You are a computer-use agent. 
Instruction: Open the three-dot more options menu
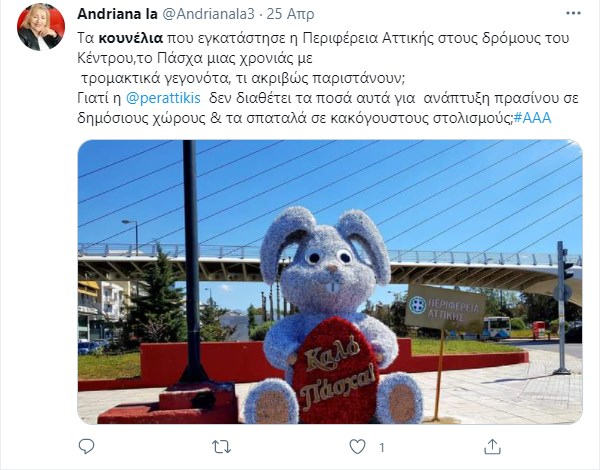pyautogui.click(x=573, y=13)
